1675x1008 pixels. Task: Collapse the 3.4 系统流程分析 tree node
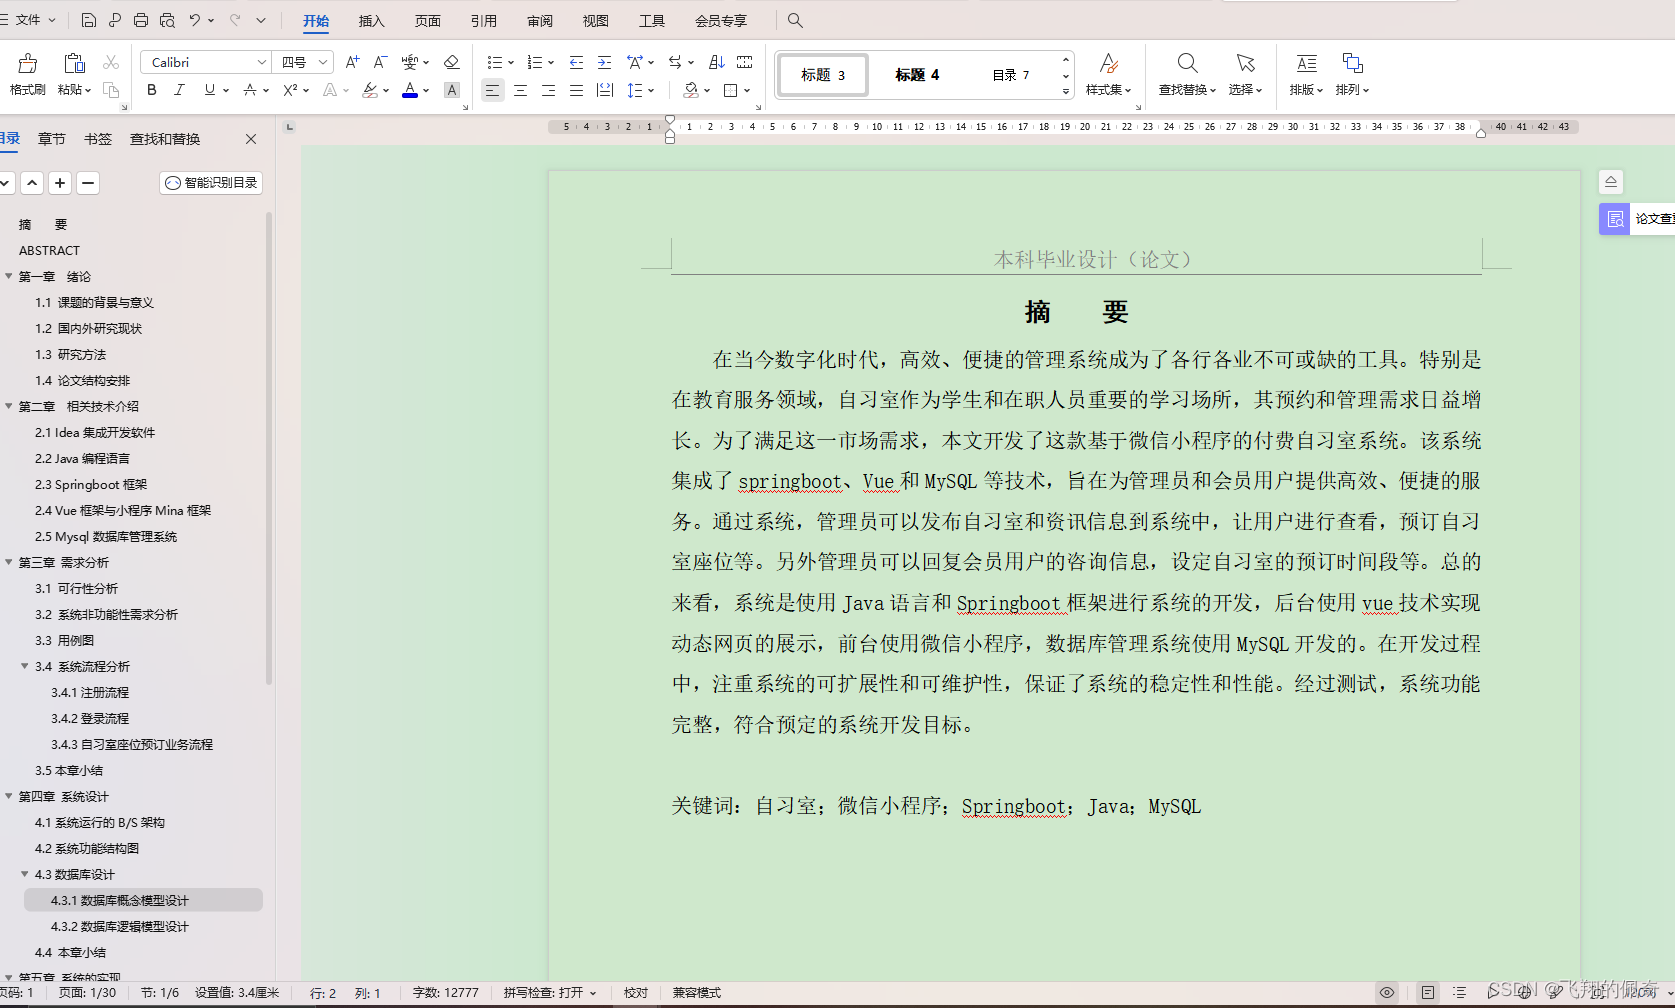click(25, 667)
